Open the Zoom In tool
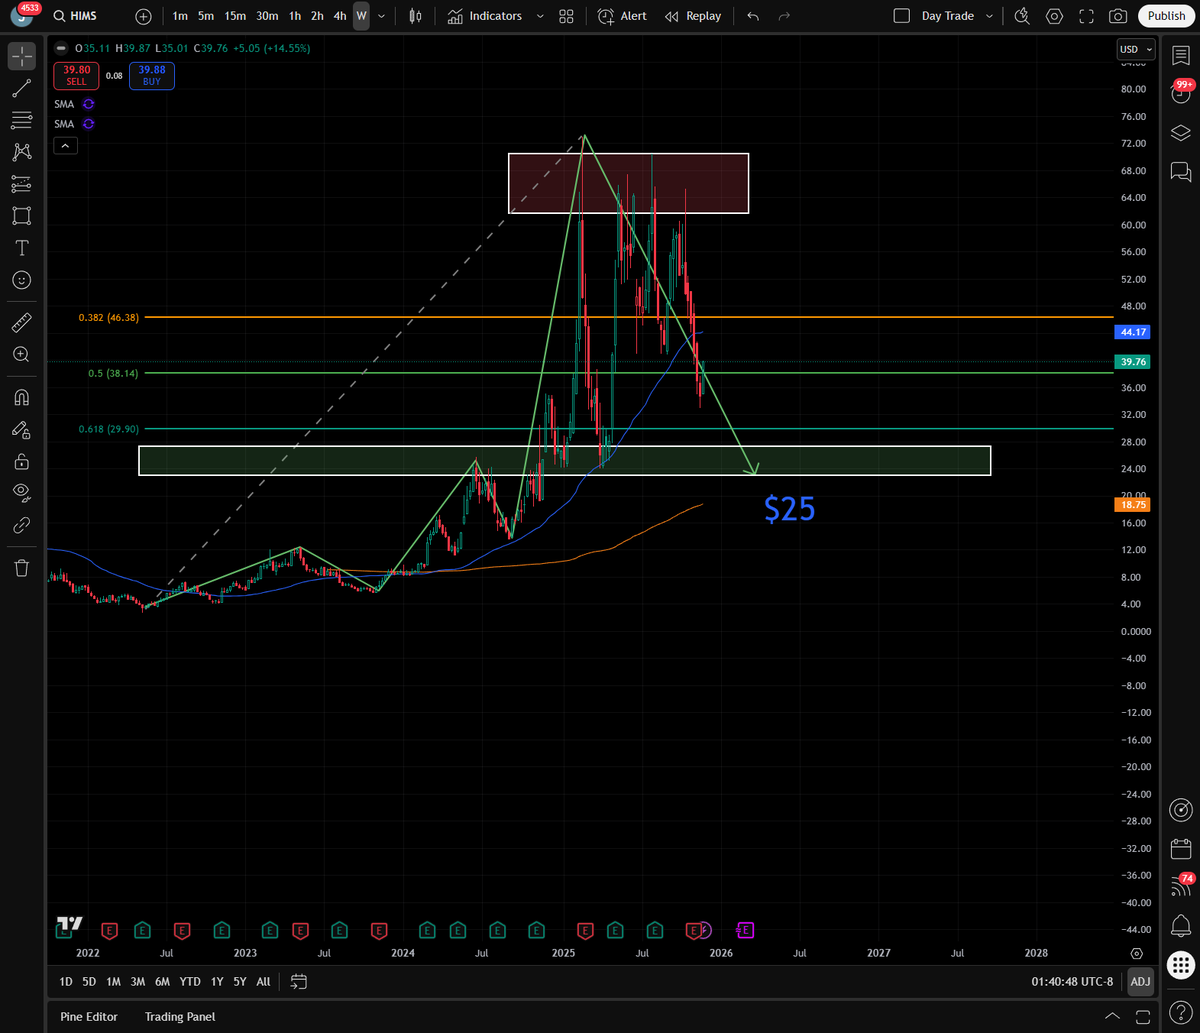Viewport: 1200px width, 1033px height. point(21,354)
